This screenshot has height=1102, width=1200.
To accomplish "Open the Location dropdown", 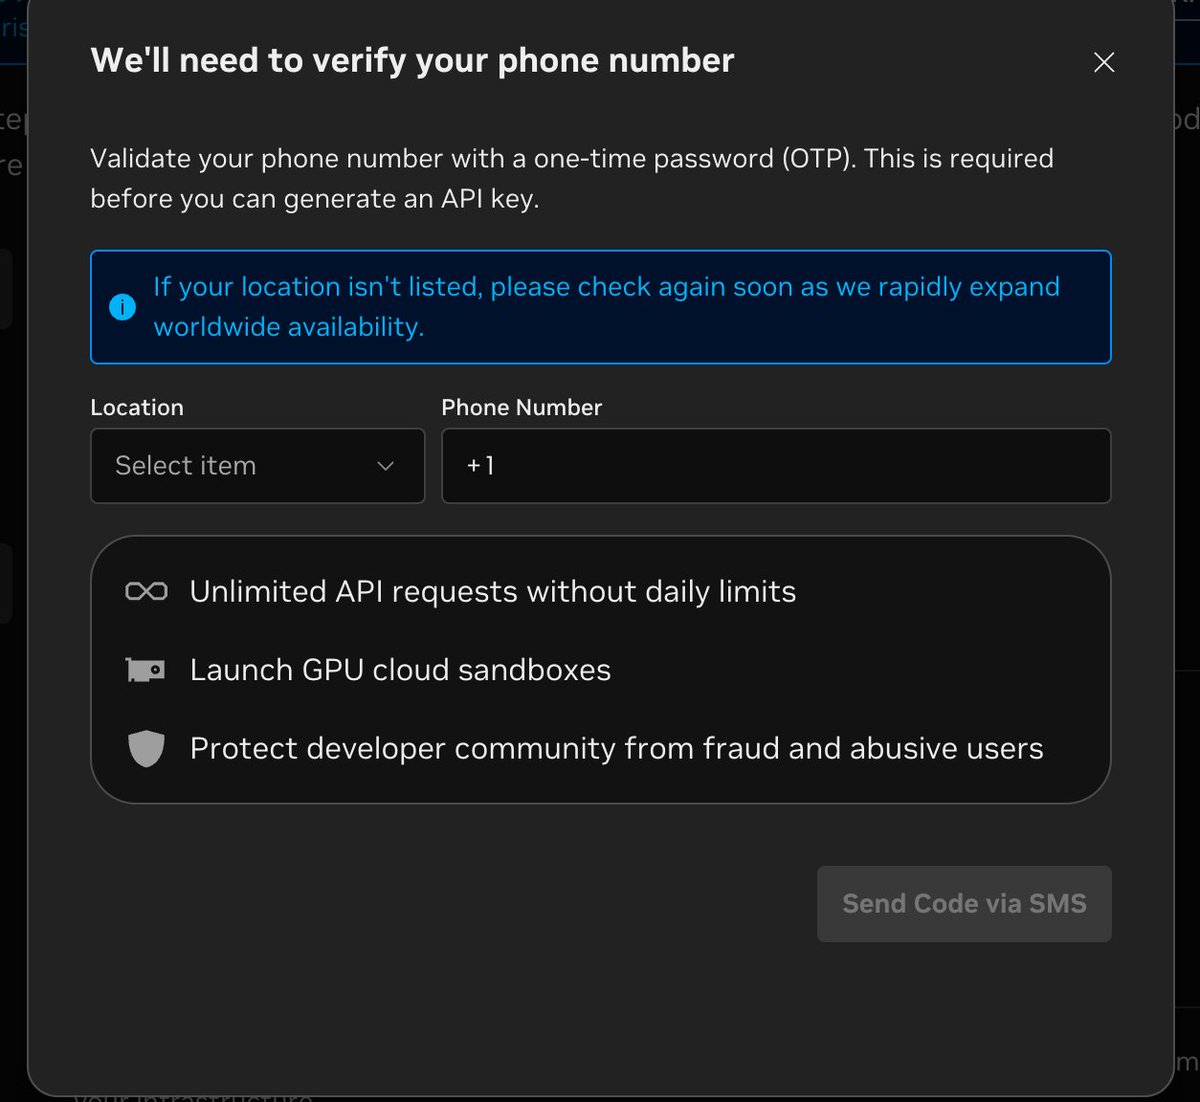I will click(x=258, y=466).
